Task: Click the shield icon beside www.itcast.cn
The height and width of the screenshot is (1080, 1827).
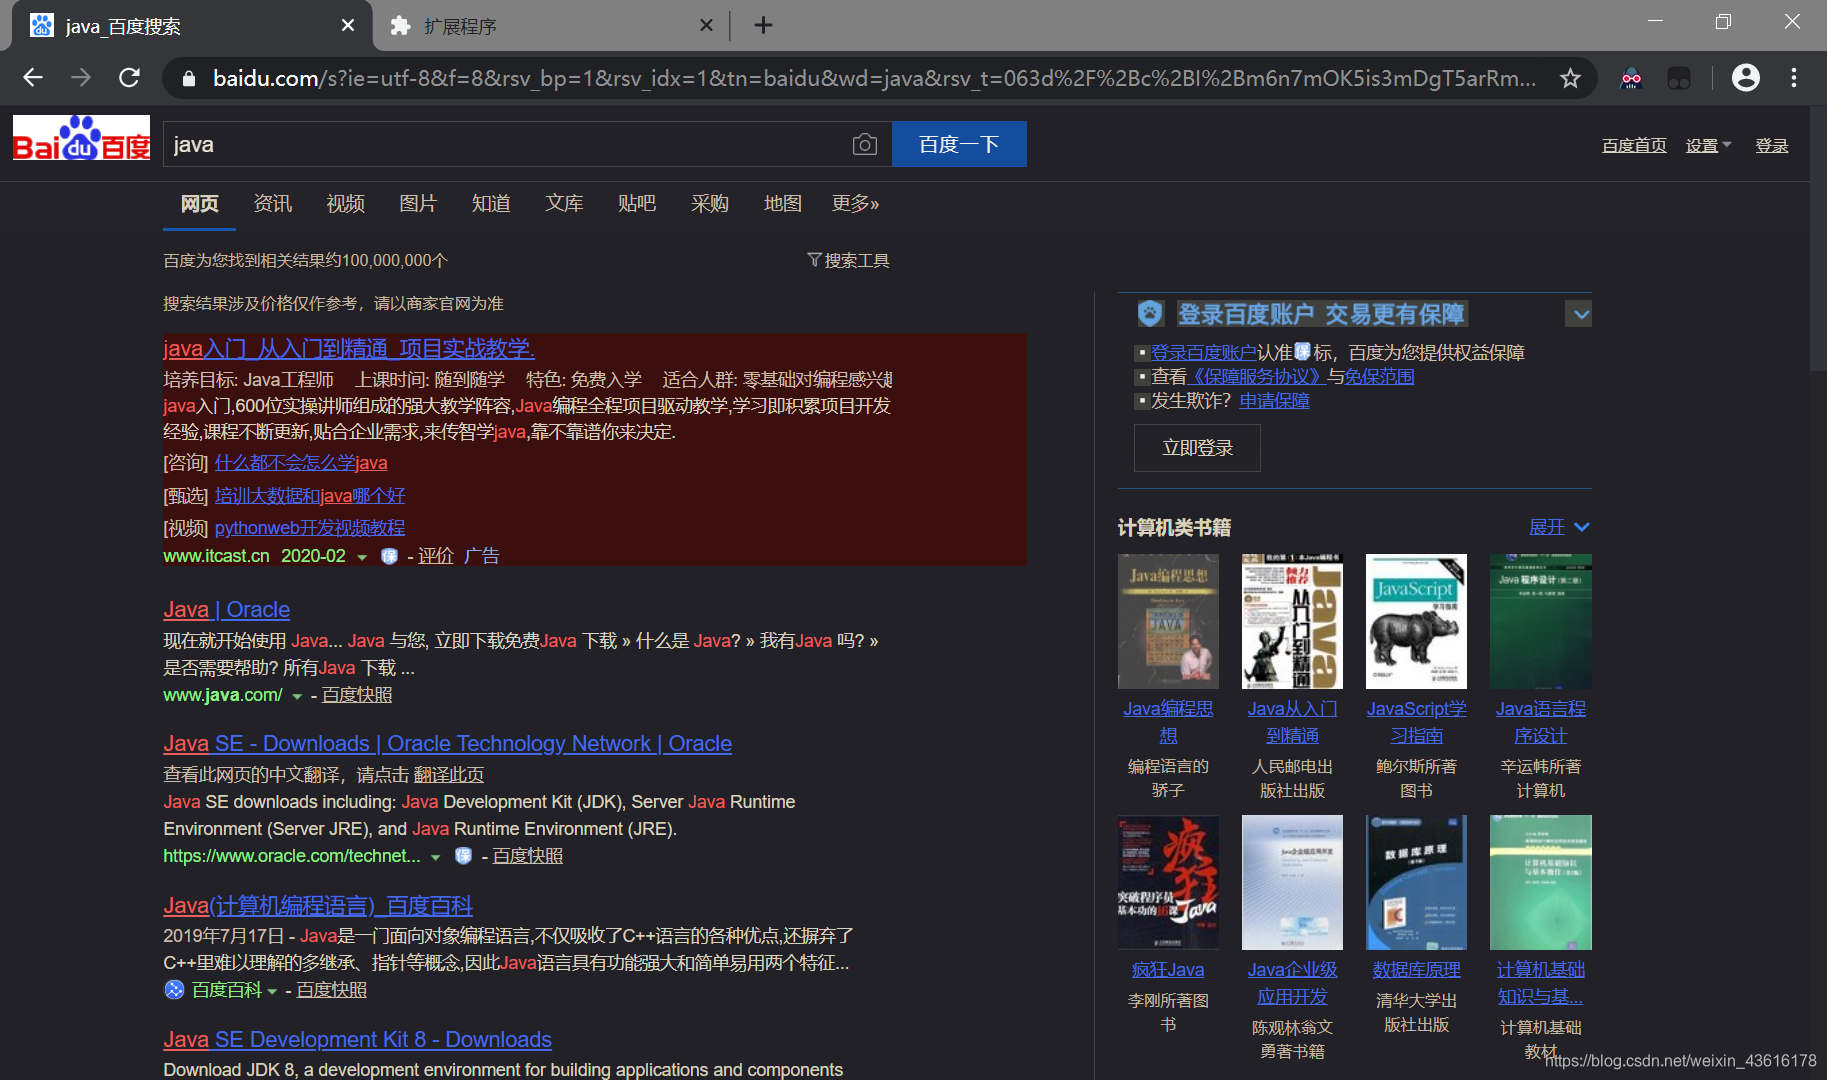Action: pyautogui.click(x=389, y=556)
